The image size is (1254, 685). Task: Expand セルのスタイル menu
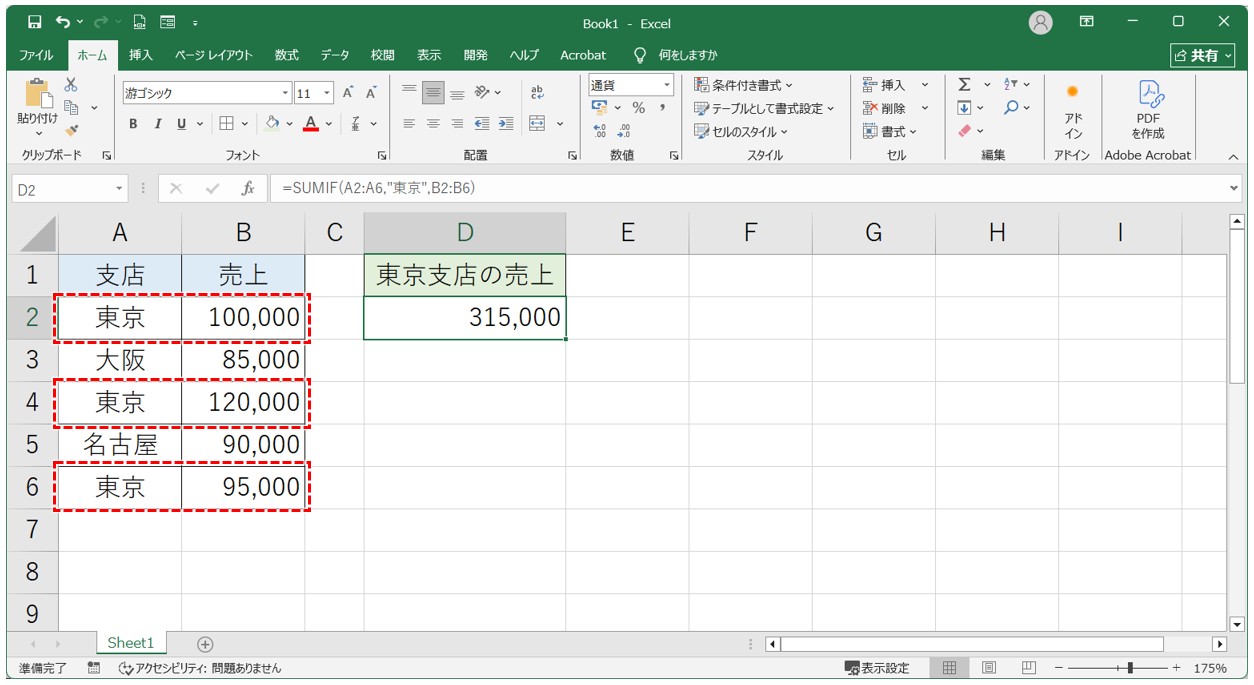741,131
